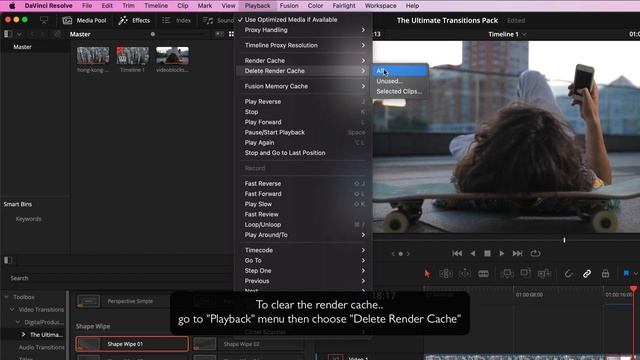640x360 pixels.
Task: Choose Selected Clips... in submenu
Action: [399, 91]
